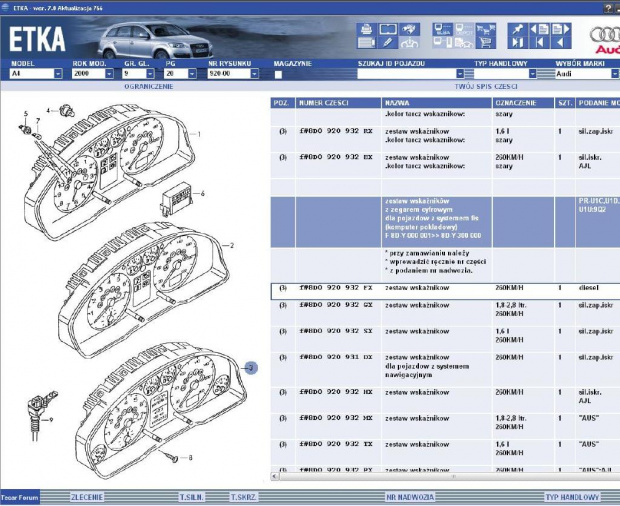The width and height of the screenshot is (620, 506).
Task: Click the NAZWA column header
Action: coord(437,103)
